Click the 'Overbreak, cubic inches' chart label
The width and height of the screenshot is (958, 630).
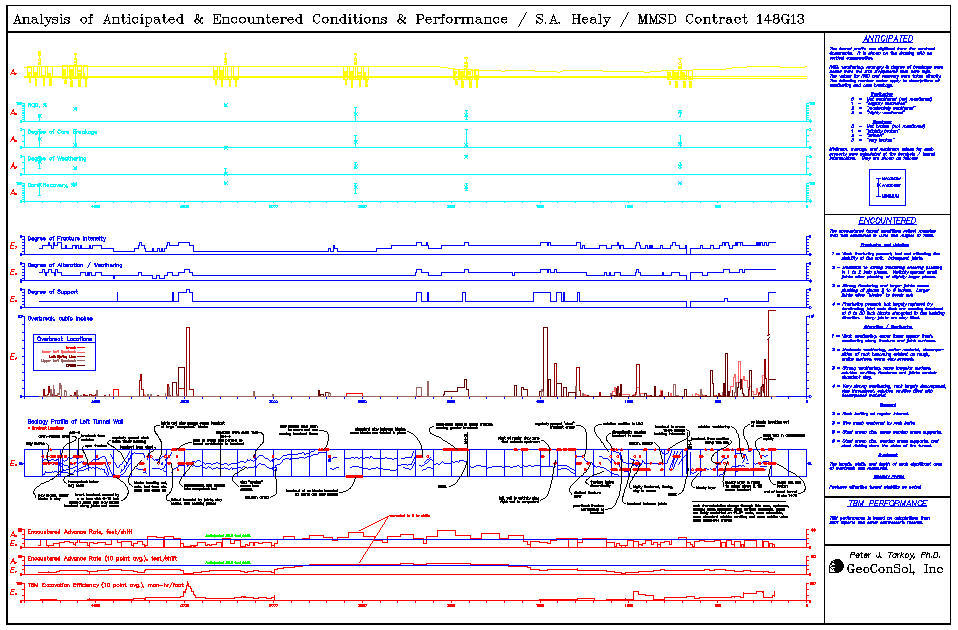(65, 319)
